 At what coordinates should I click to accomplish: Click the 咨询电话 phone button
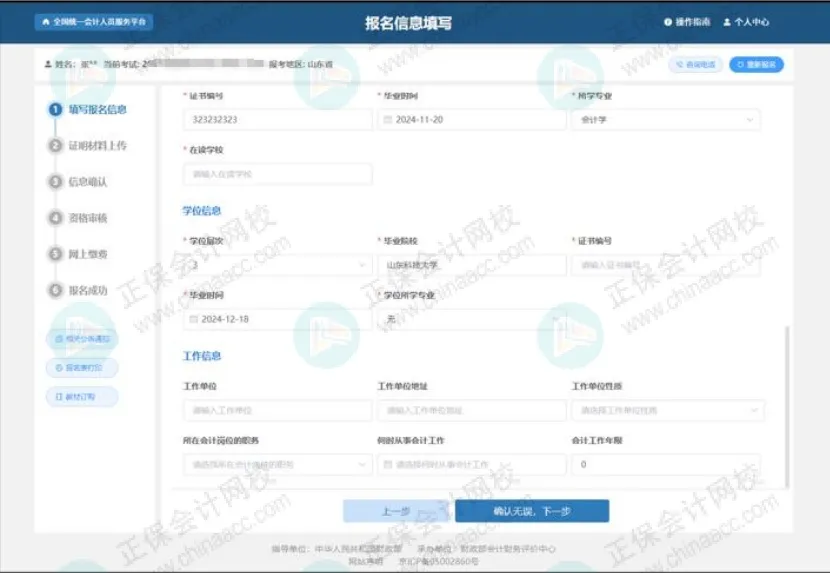pyautogui.click(x=696, y=65)
